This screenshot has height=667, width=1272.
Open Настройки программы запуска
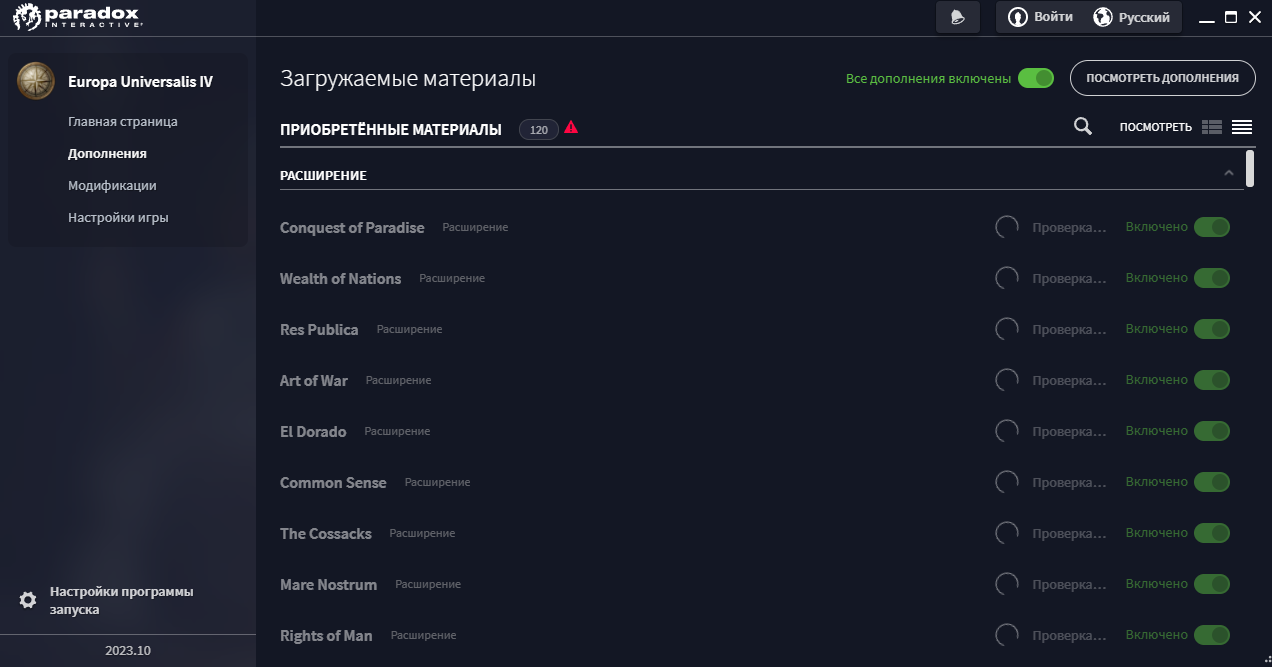(121, 600)
